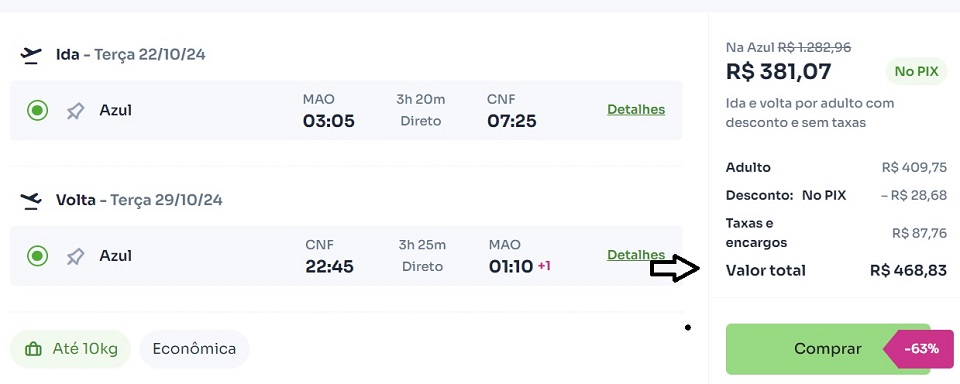Click the Econômica class chip

pos(194,349)
